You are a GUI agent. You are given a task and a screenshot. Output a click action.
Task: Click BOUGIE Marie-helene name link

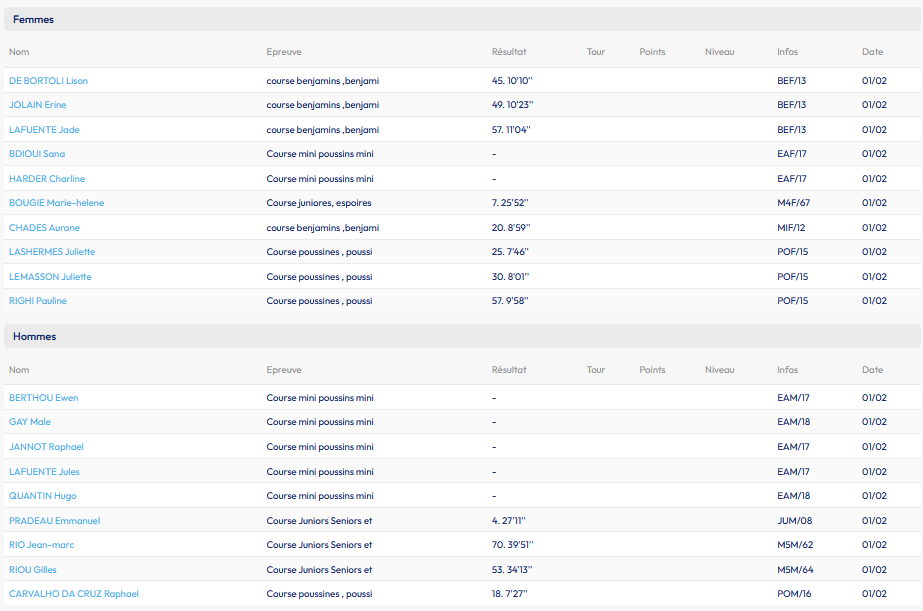(x=56, y=203)
